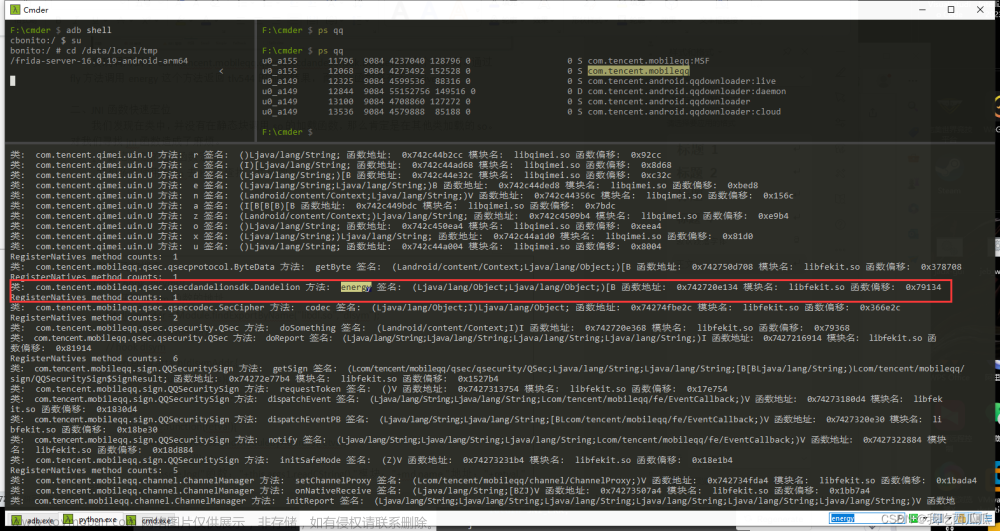This screenshot has width=1000, height=531.
Task: Close the Cmder window
Action: (981, 10)
